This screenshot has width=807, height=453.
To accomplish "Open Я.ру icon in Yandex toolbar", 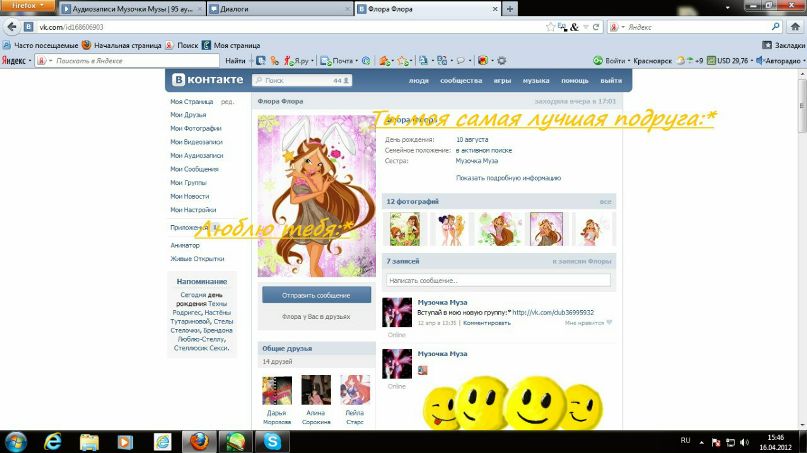I will [296, 61].
